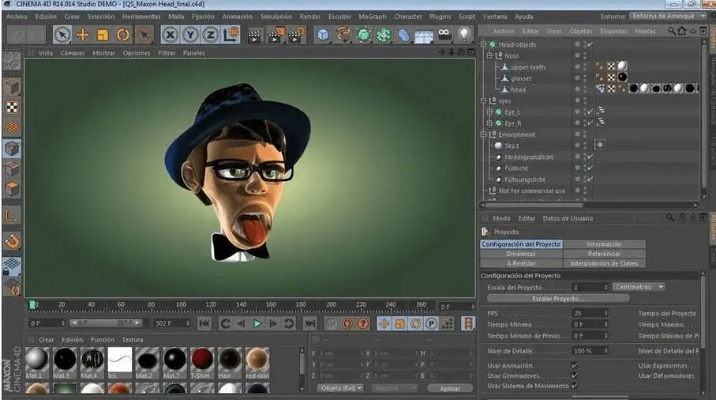Open the Entorno de Arranque layout dropdown
716x400 pixels.
668,16
